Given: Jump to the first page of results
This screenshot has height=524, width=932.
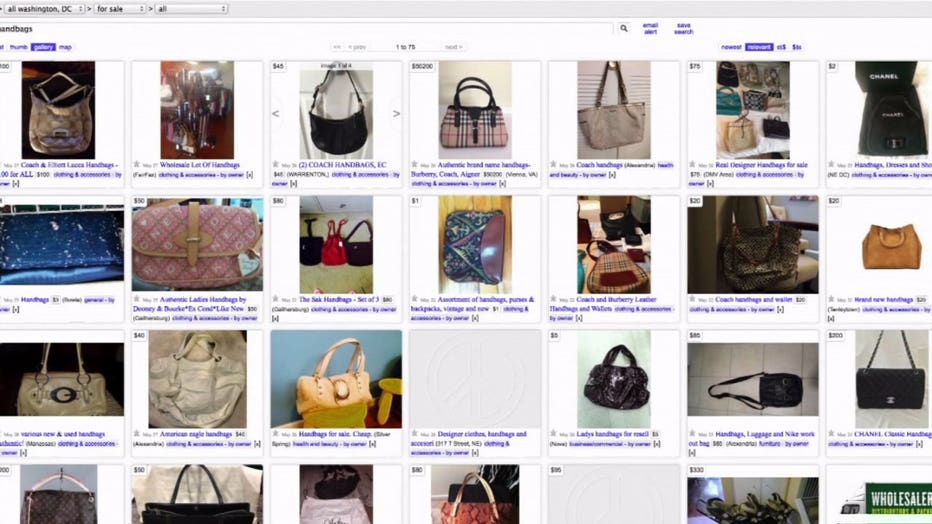Looking at the screenshot, I should click(336, 47).
